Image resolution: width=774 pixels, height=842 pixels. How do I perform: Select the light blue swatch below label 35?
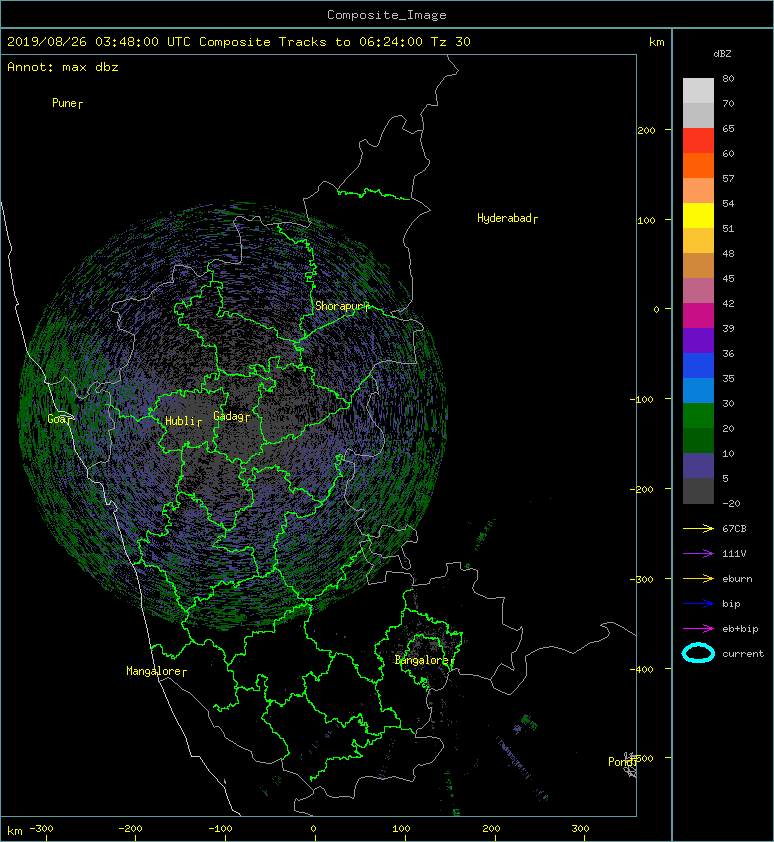click(x=698, y=390)
